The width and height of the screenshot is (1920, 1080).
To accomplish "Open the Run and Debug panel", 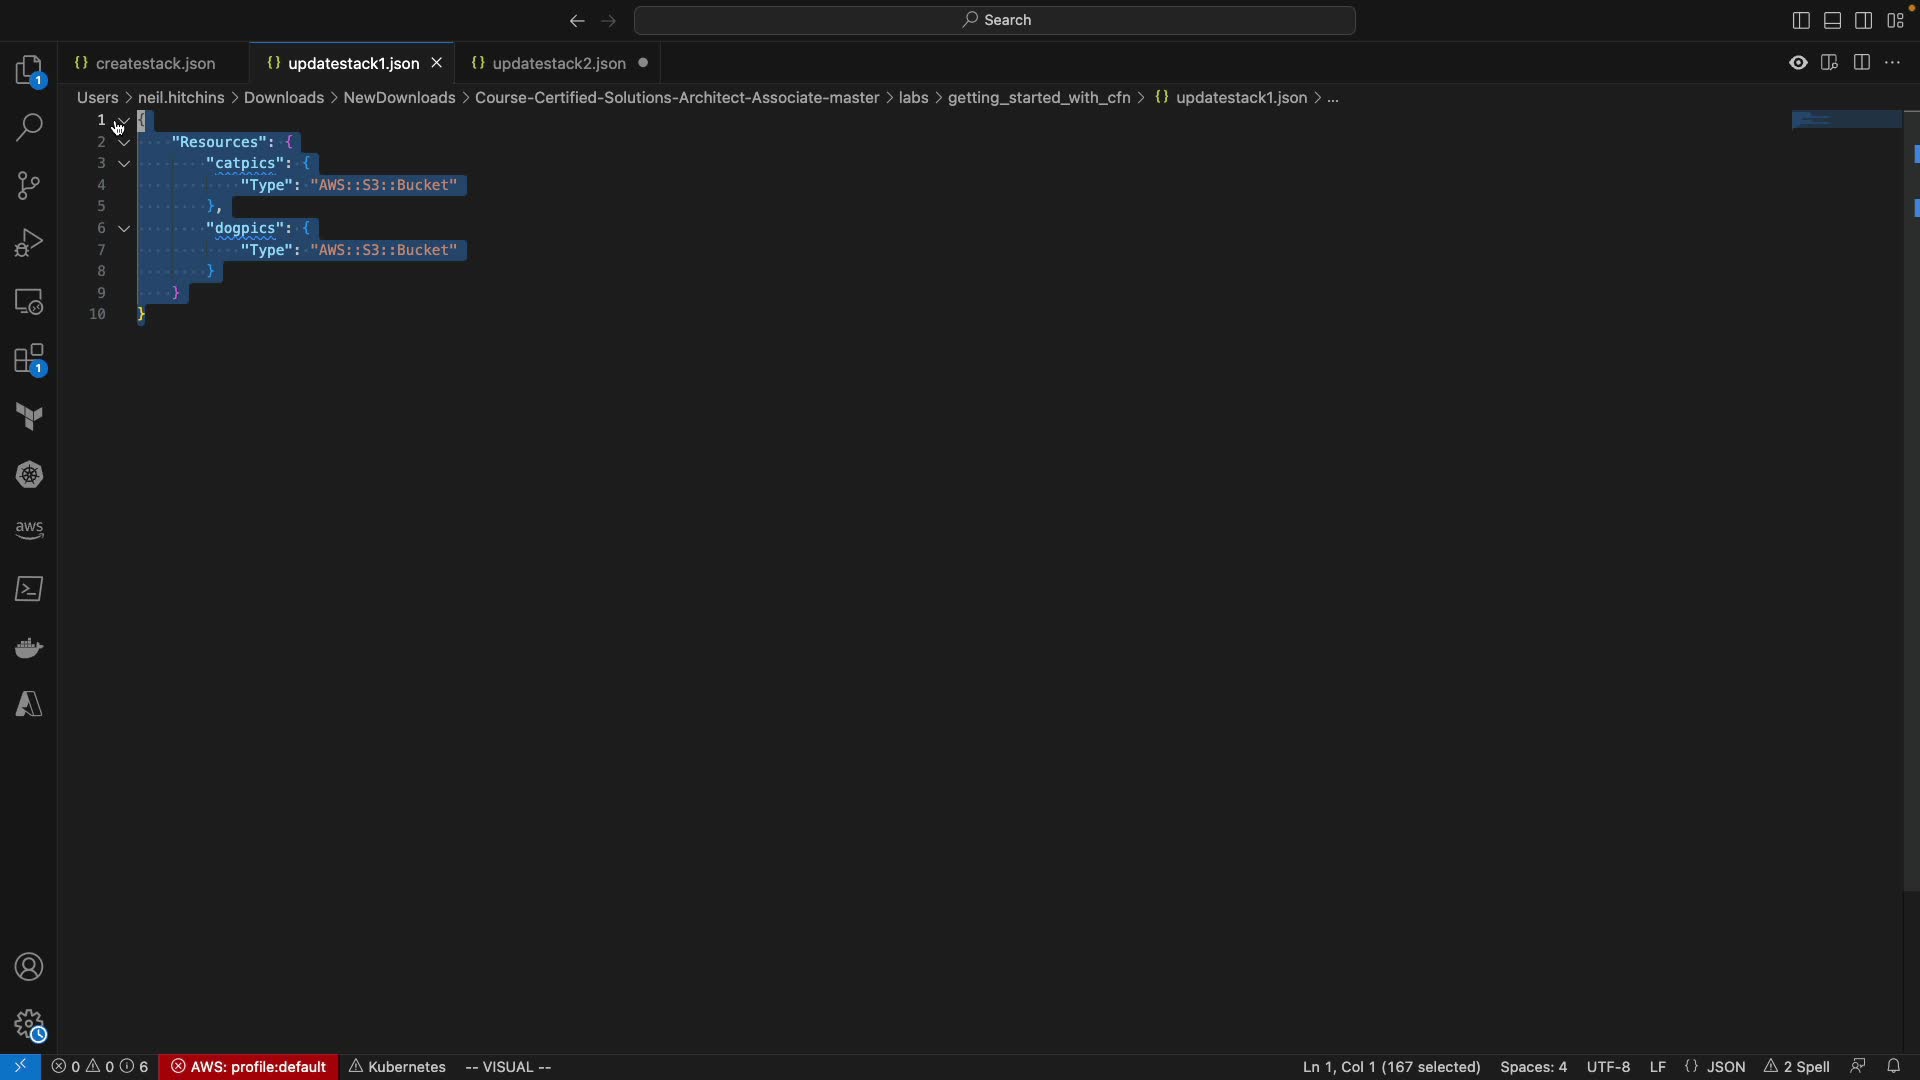I will (30, 244).
